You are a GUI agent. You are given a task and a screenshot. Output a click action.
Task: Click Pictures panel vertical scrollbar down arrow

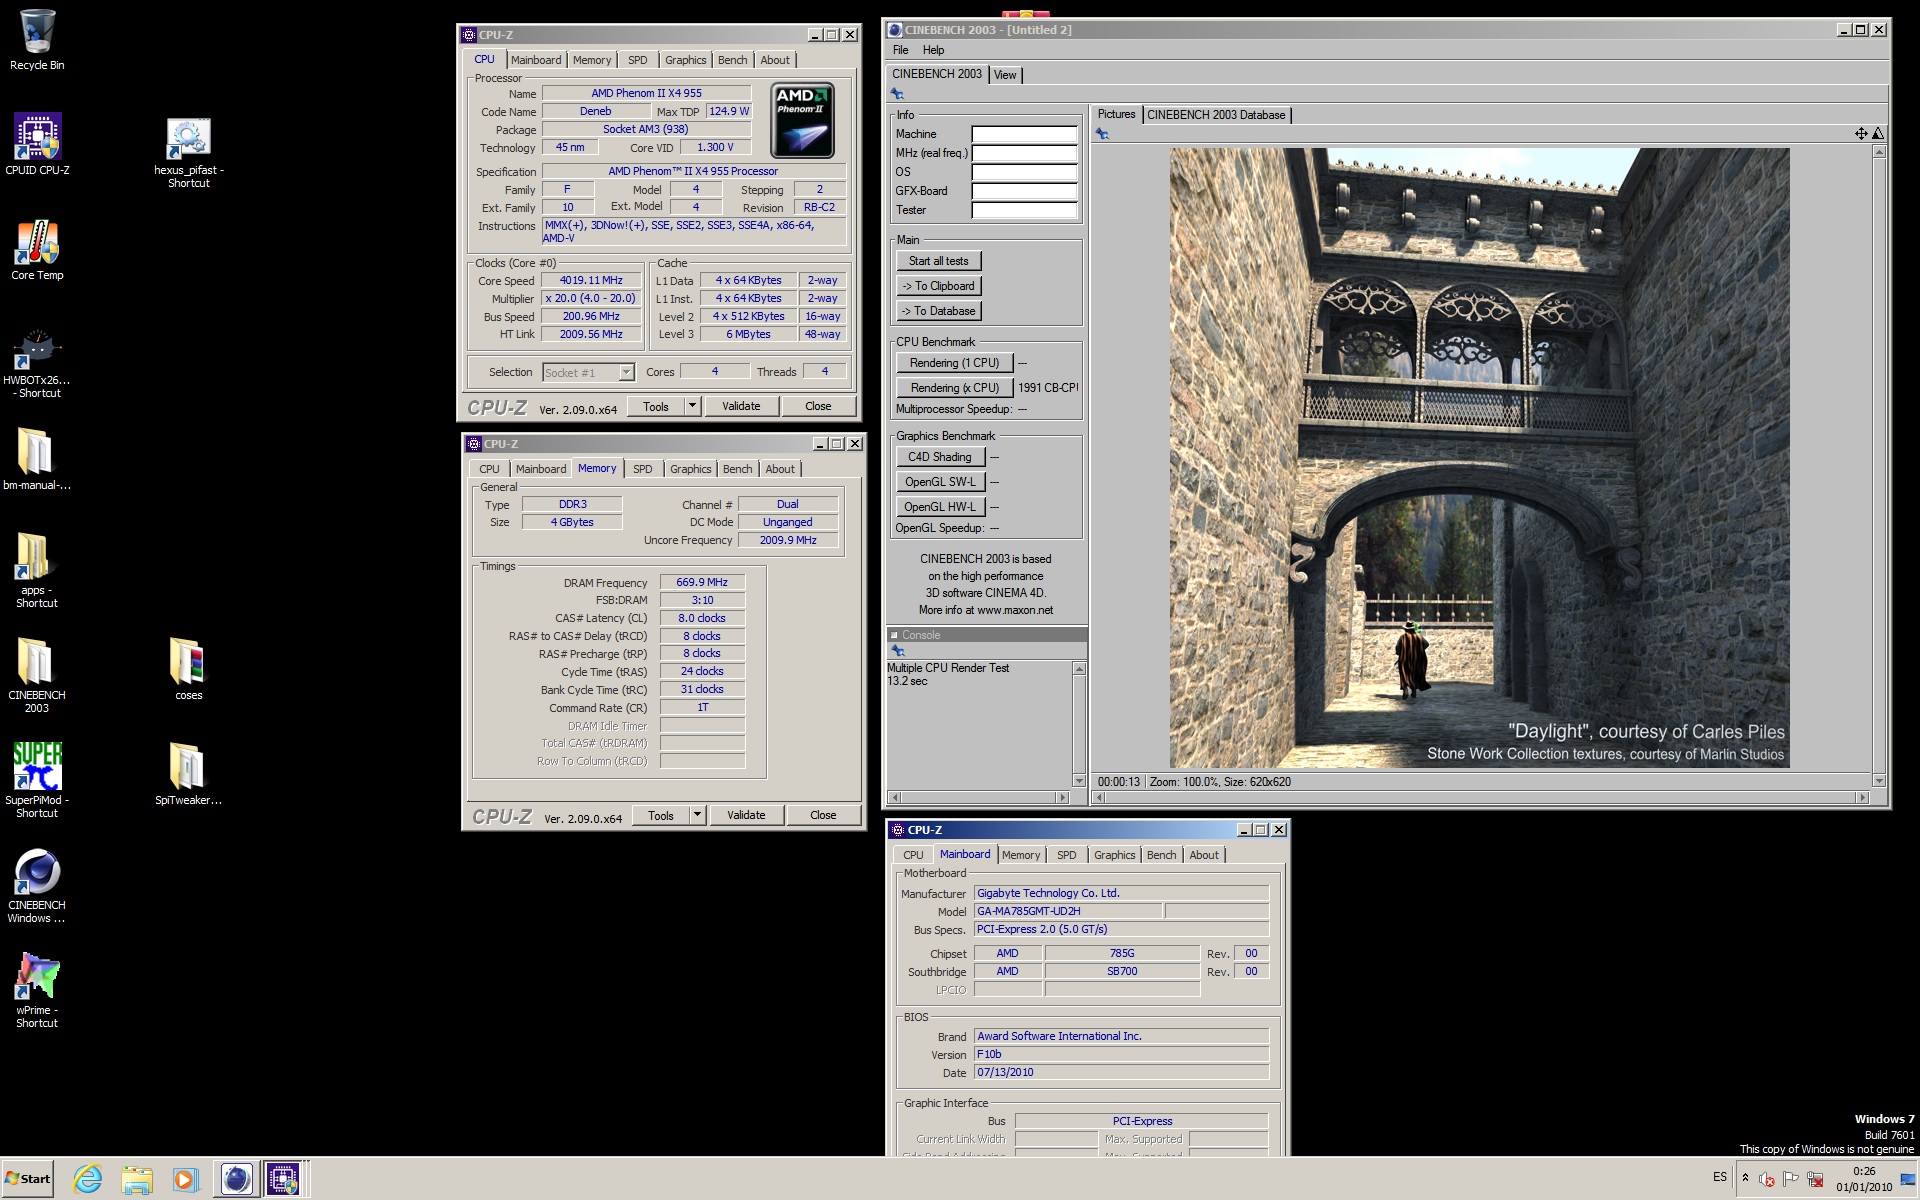pos(1878,781)
